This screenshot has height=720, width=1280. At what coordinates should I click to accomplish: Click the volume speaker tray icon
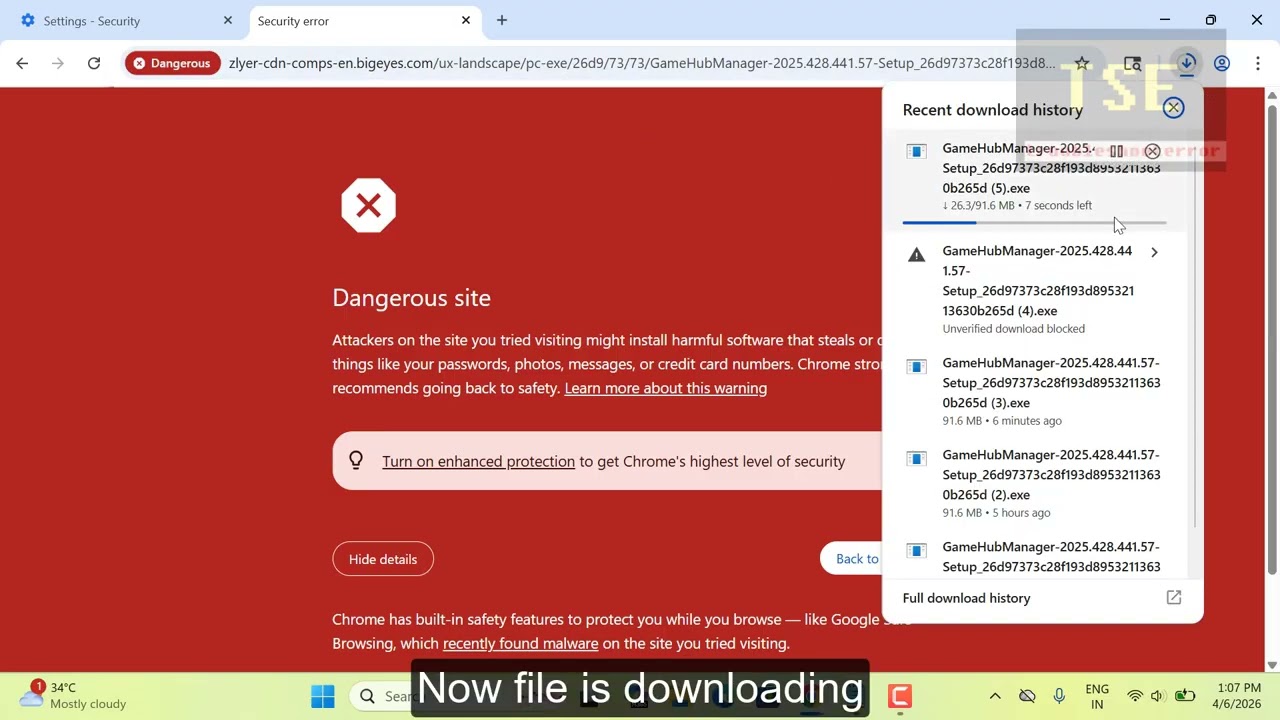pos(1158,696)
